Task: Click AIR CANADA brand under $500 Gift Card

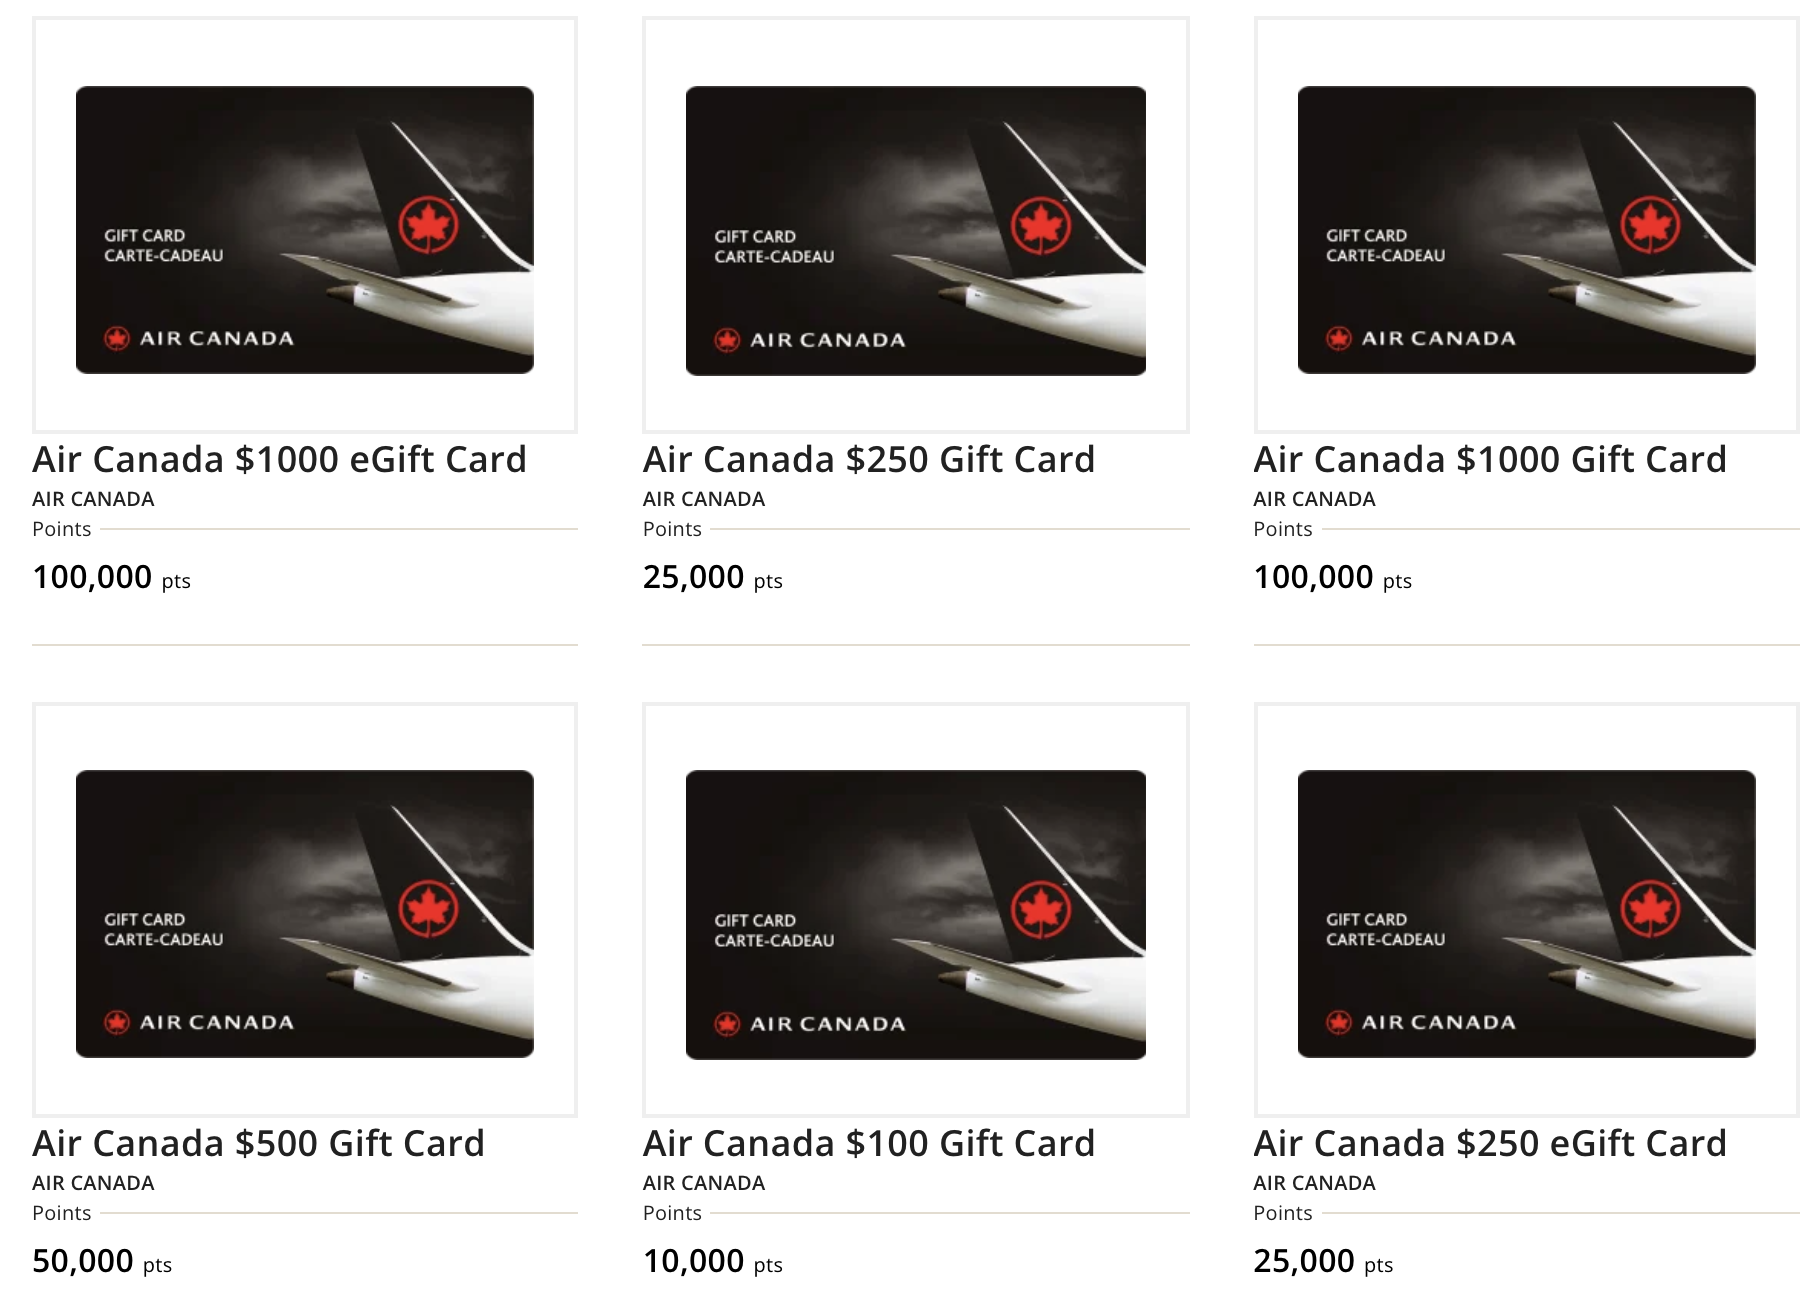Action: pyautogui.click(x=93, y=1183)
